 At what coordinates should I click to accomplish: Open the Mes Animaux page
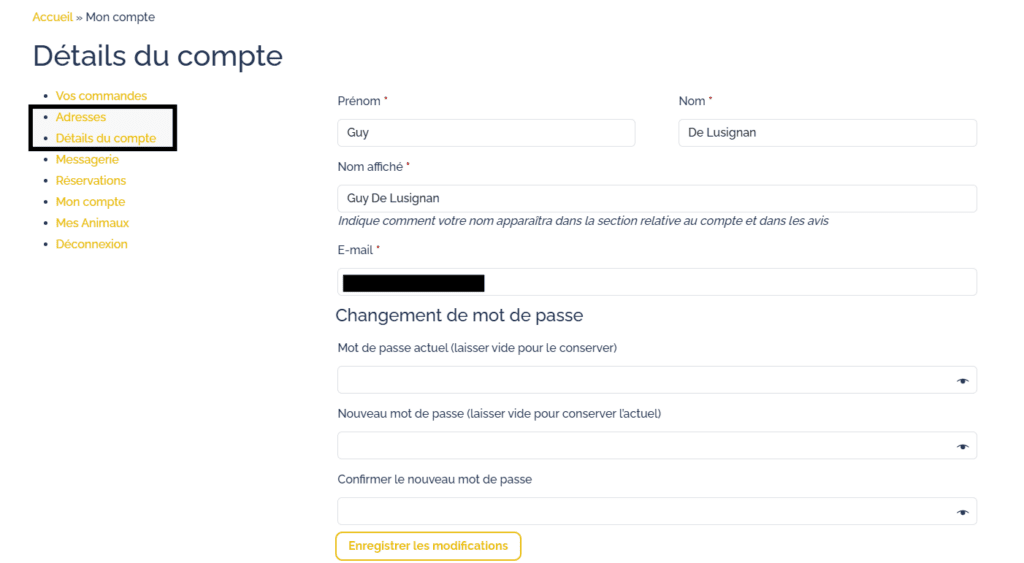(x=92, y=223)
